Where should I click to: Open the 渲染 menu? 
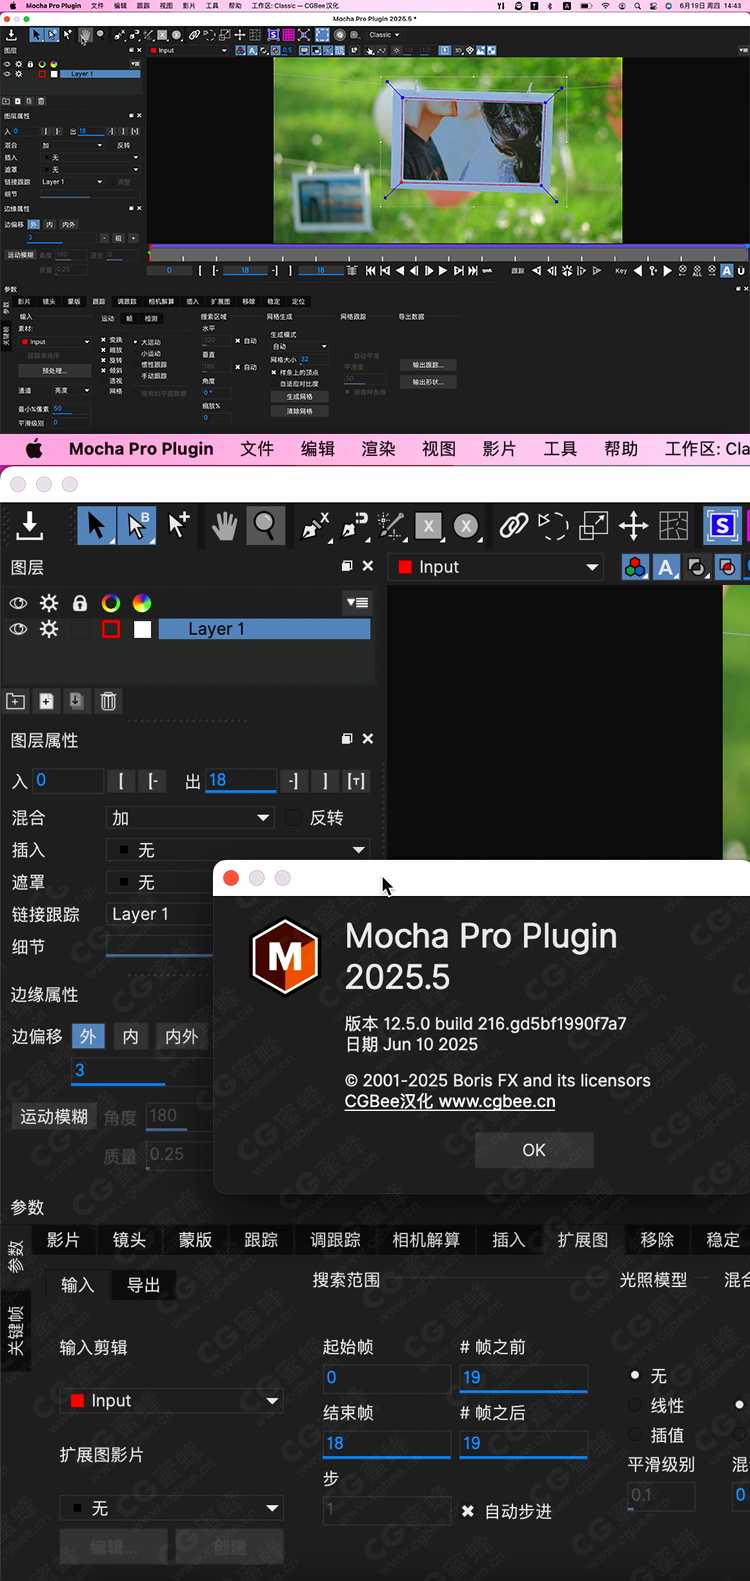tap(378, 449)
